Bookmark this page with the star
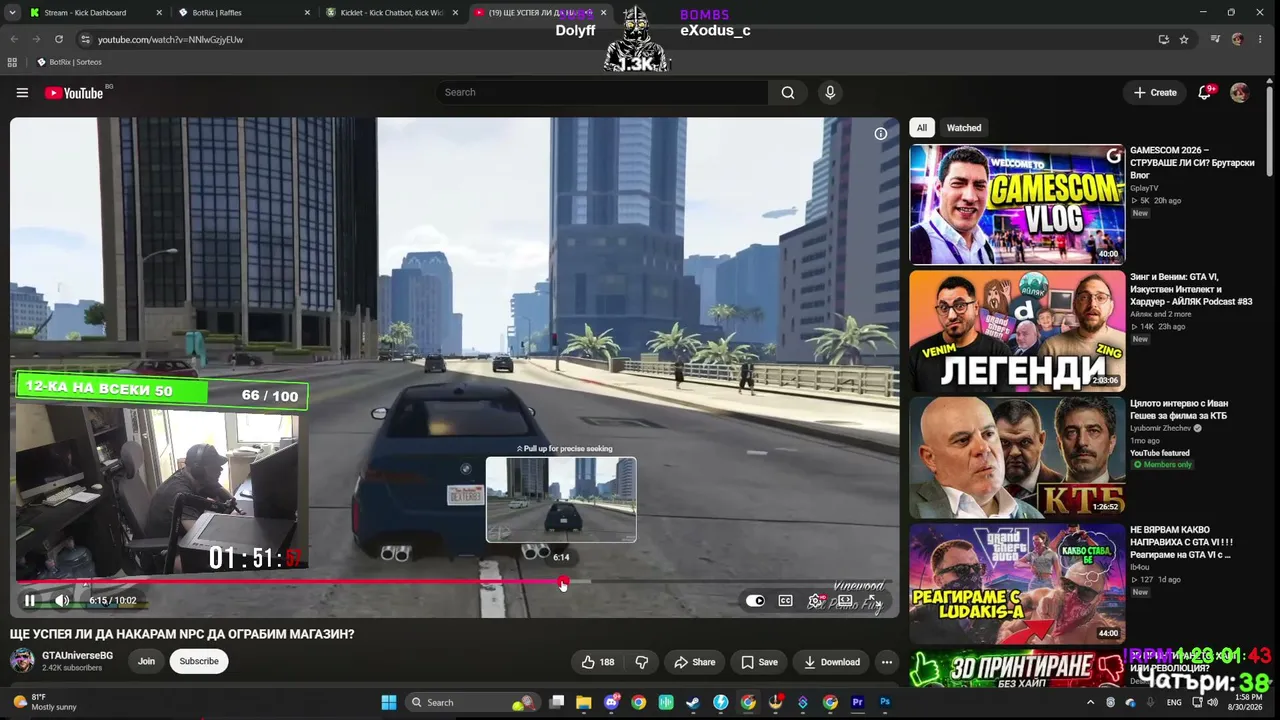This screenshot has height=720, width=1280. coord(1184,39)
